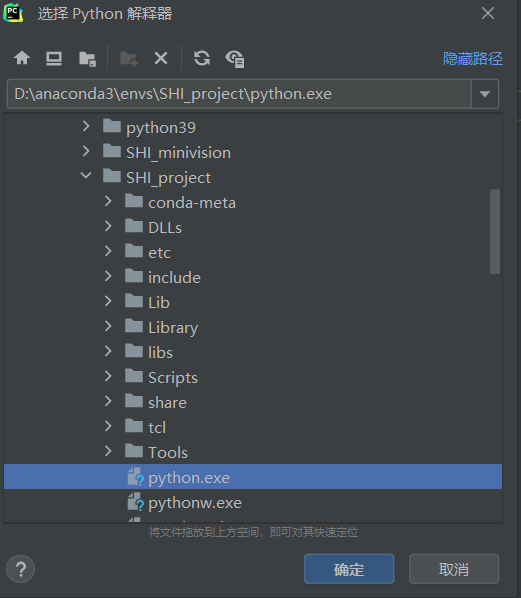The width and height of the screenshot is (521, 598).
Task: Expand the DLLs folder
Action: click(108, 226)
